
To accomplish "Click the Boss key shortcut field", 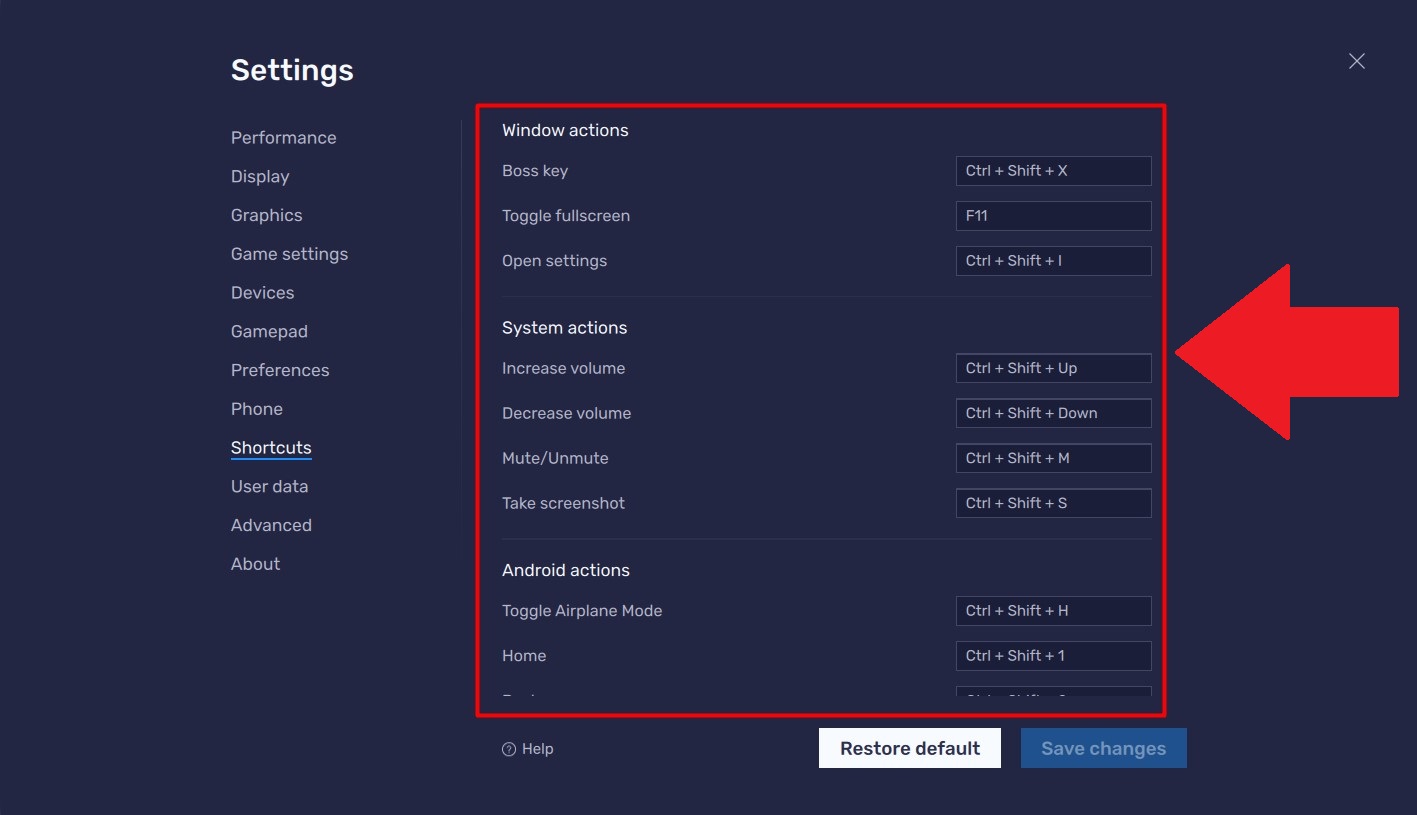I will coord(1053,170).
